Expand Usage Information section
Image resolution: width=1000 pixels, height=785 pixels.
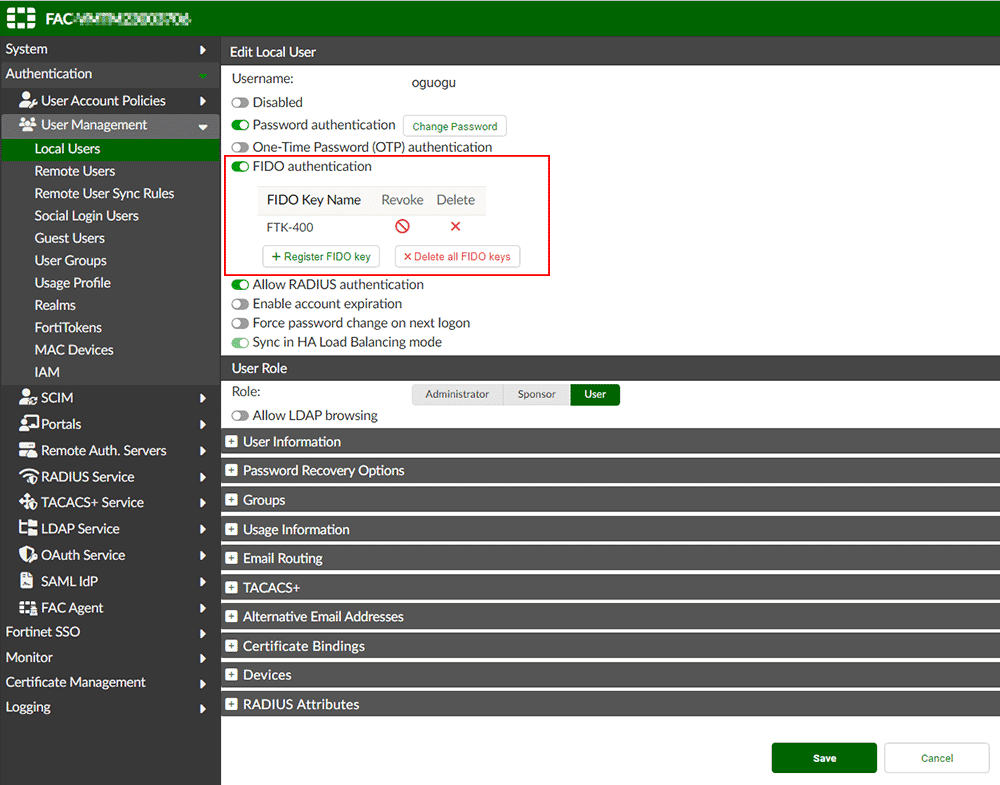coord(232,529)
